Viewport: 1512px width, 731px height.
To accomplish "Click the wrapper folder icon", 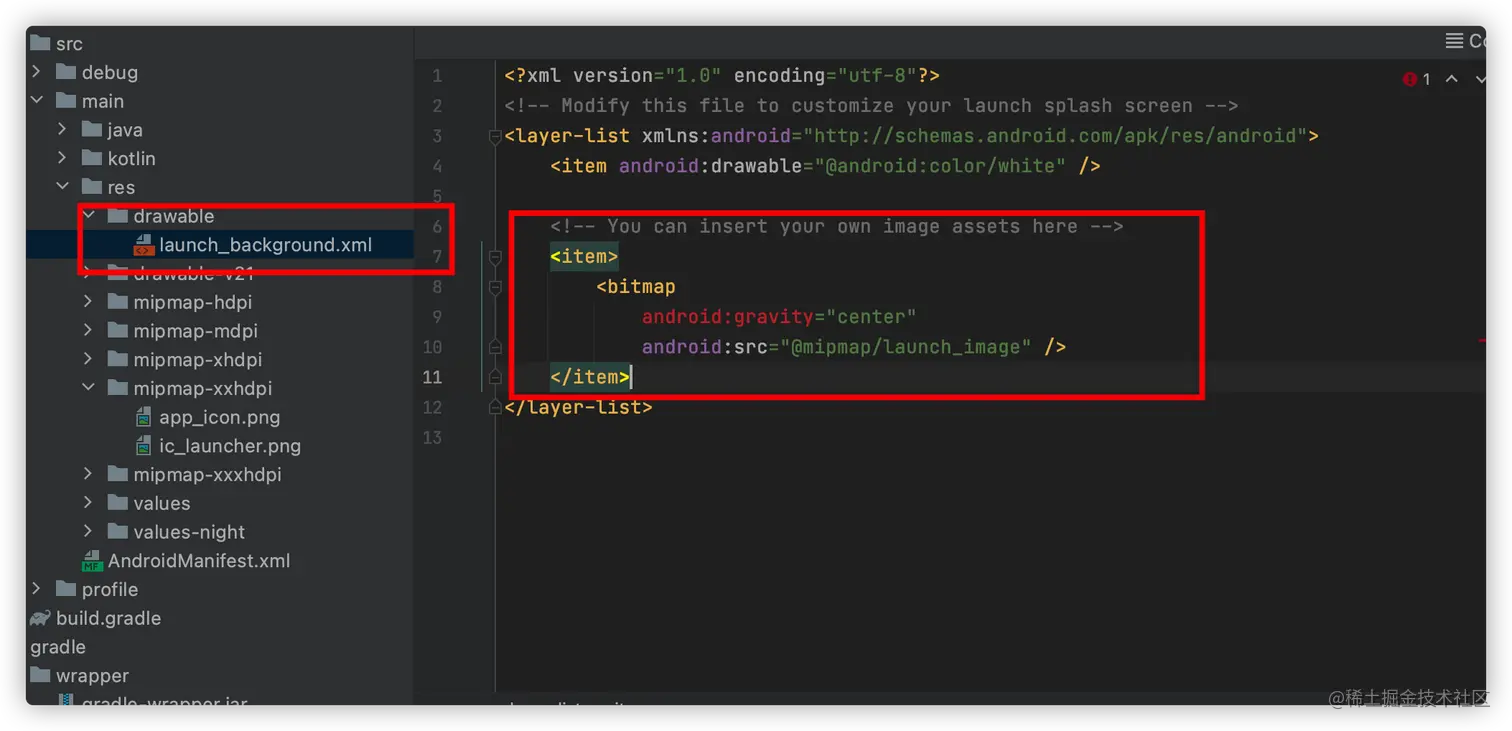I will coord(40,675).
